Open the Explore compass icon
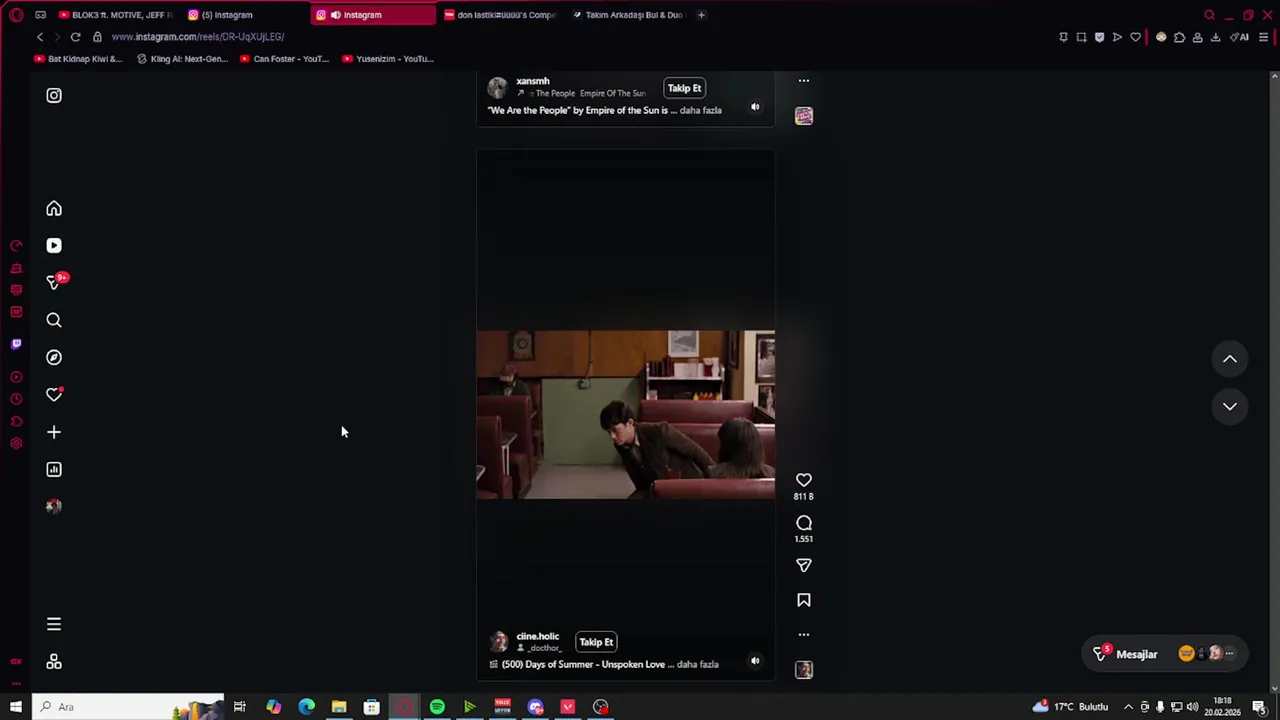This screenshot has width=1280, height=720. [x=54, y=358]
